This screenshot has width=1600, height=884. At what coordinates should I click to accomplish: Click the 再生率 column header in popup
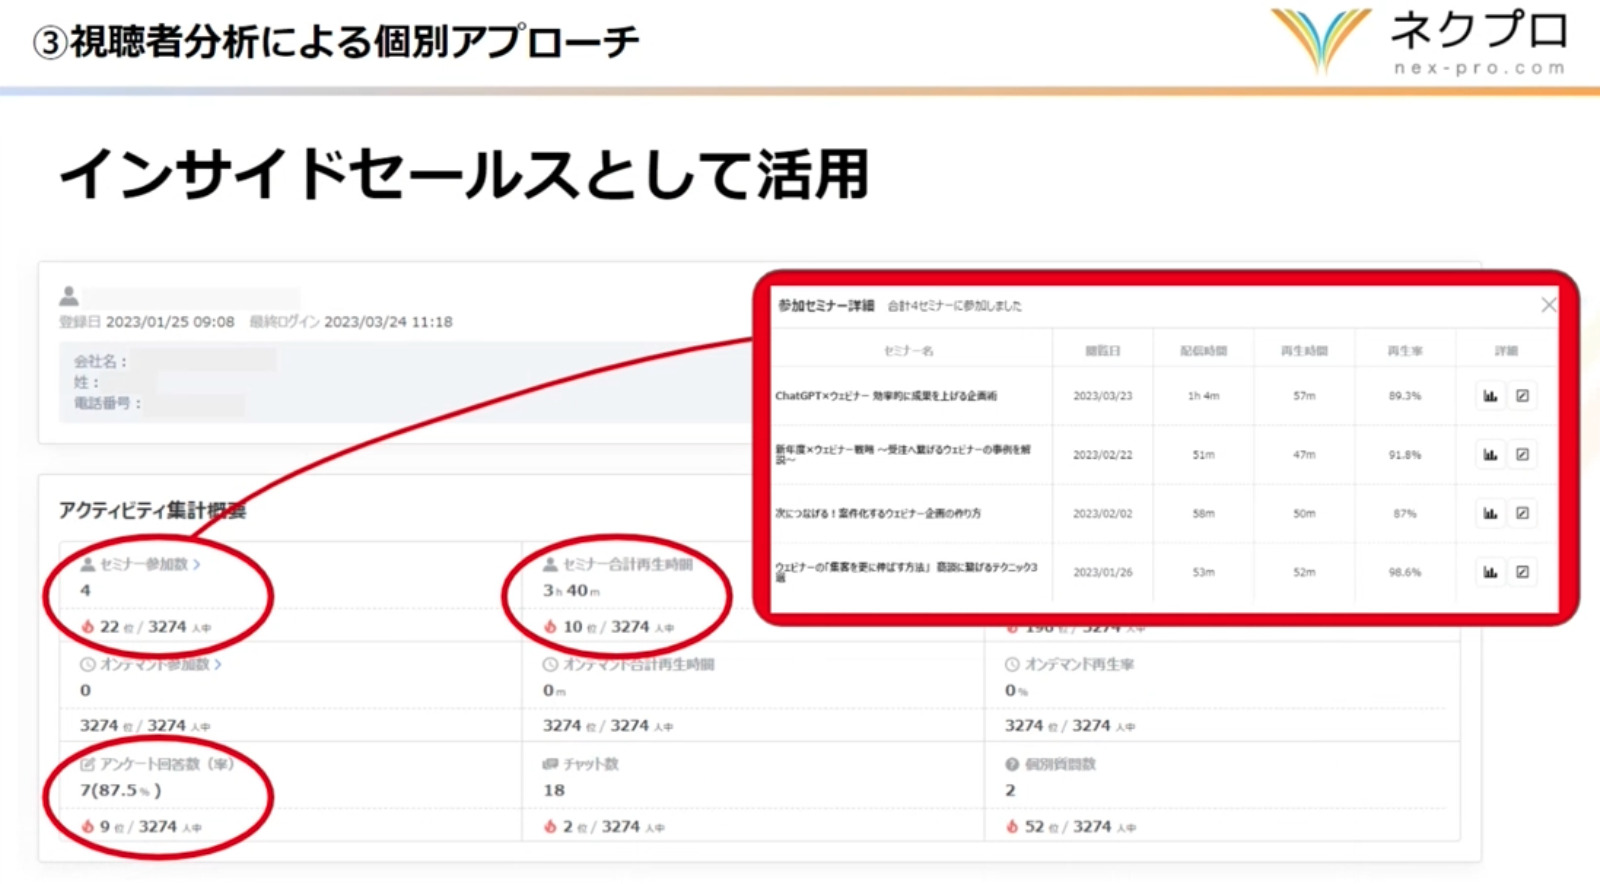pos(1404,351)
